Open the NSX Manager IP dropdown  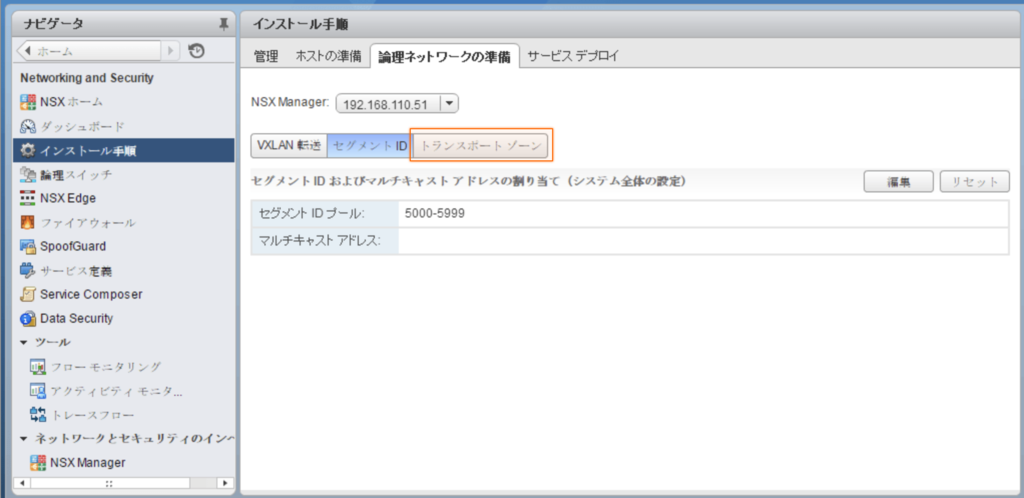450,104
